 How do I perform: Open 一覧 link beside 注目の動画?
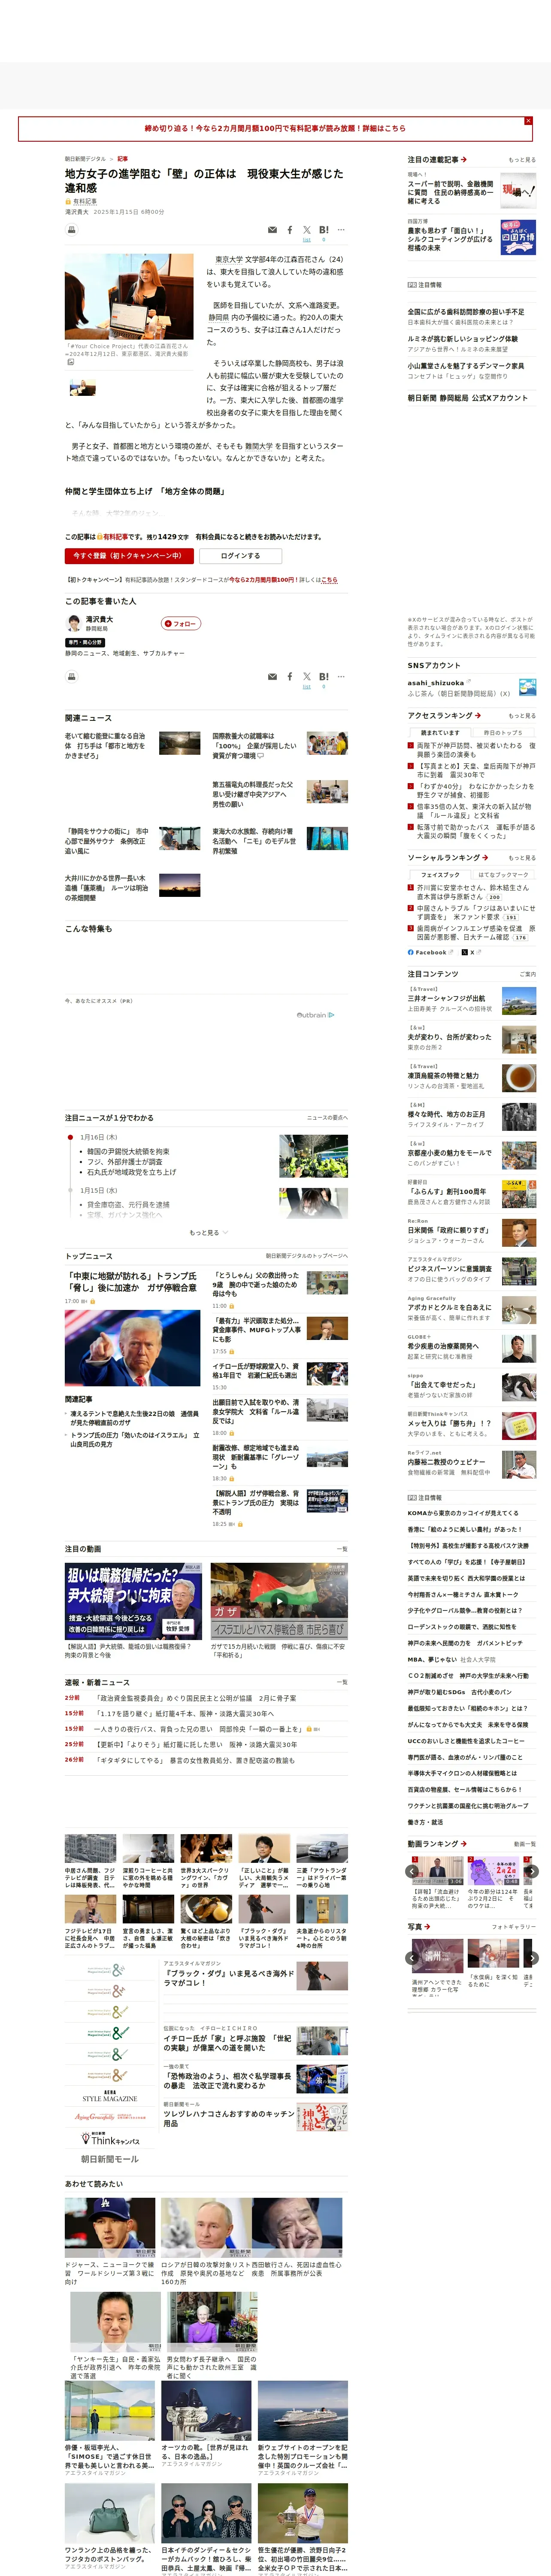(x=343, y=1549)
